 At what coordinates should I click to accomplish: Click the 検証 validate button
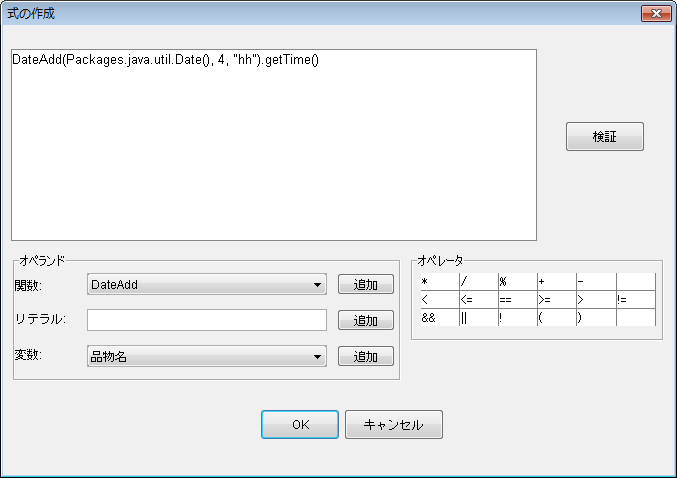[x=604, y=136]
